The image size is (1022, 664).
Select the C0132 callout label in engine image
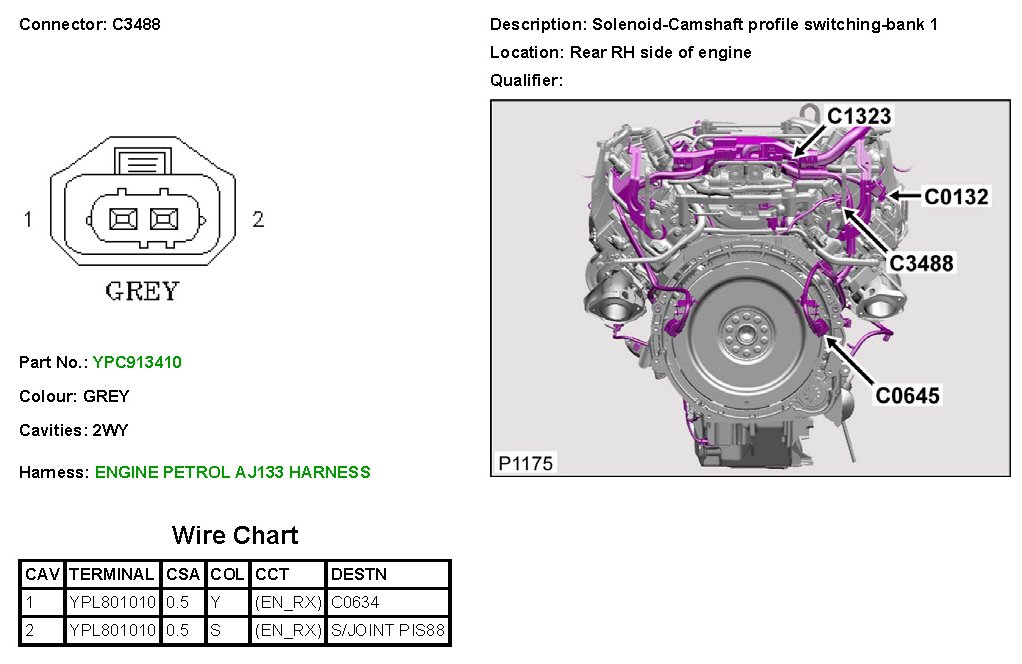click(x=955, y=197)
